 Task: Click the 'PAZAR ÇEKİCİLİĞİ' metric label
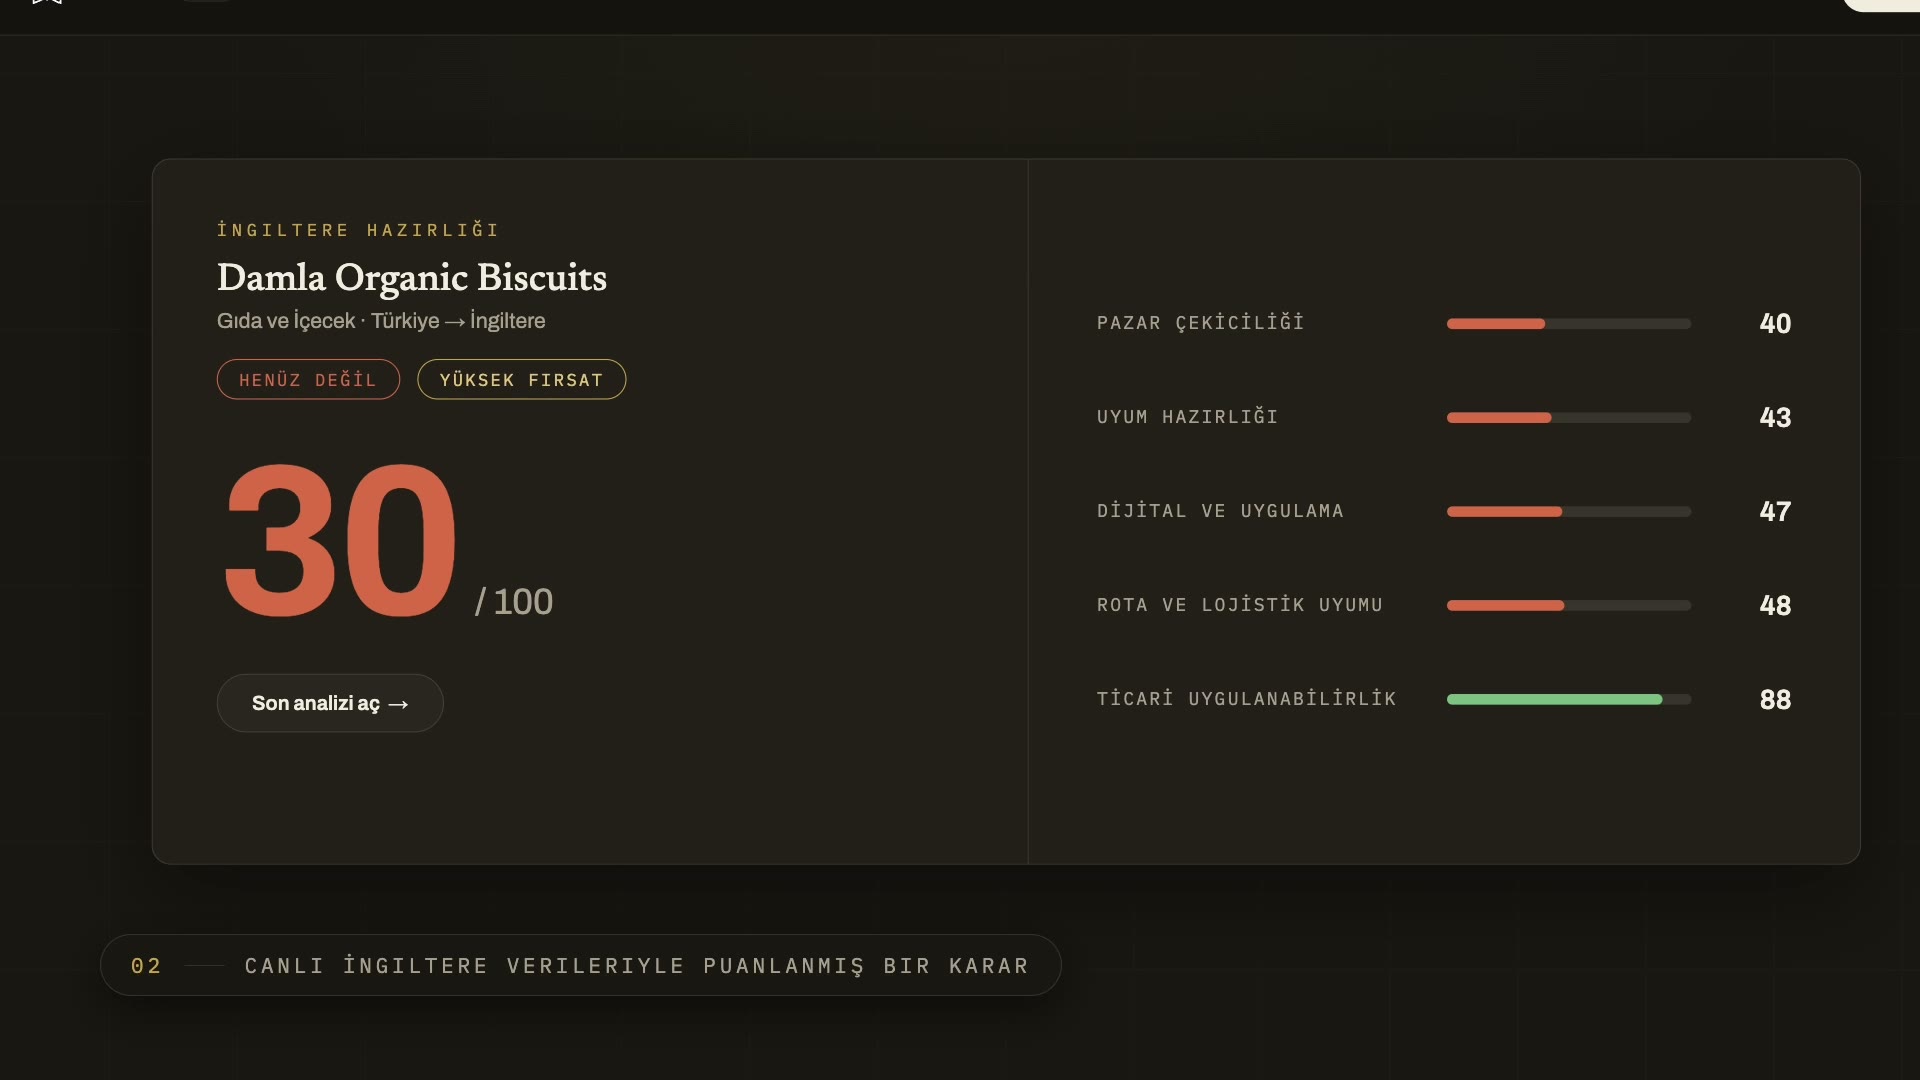pos(1201,323)
